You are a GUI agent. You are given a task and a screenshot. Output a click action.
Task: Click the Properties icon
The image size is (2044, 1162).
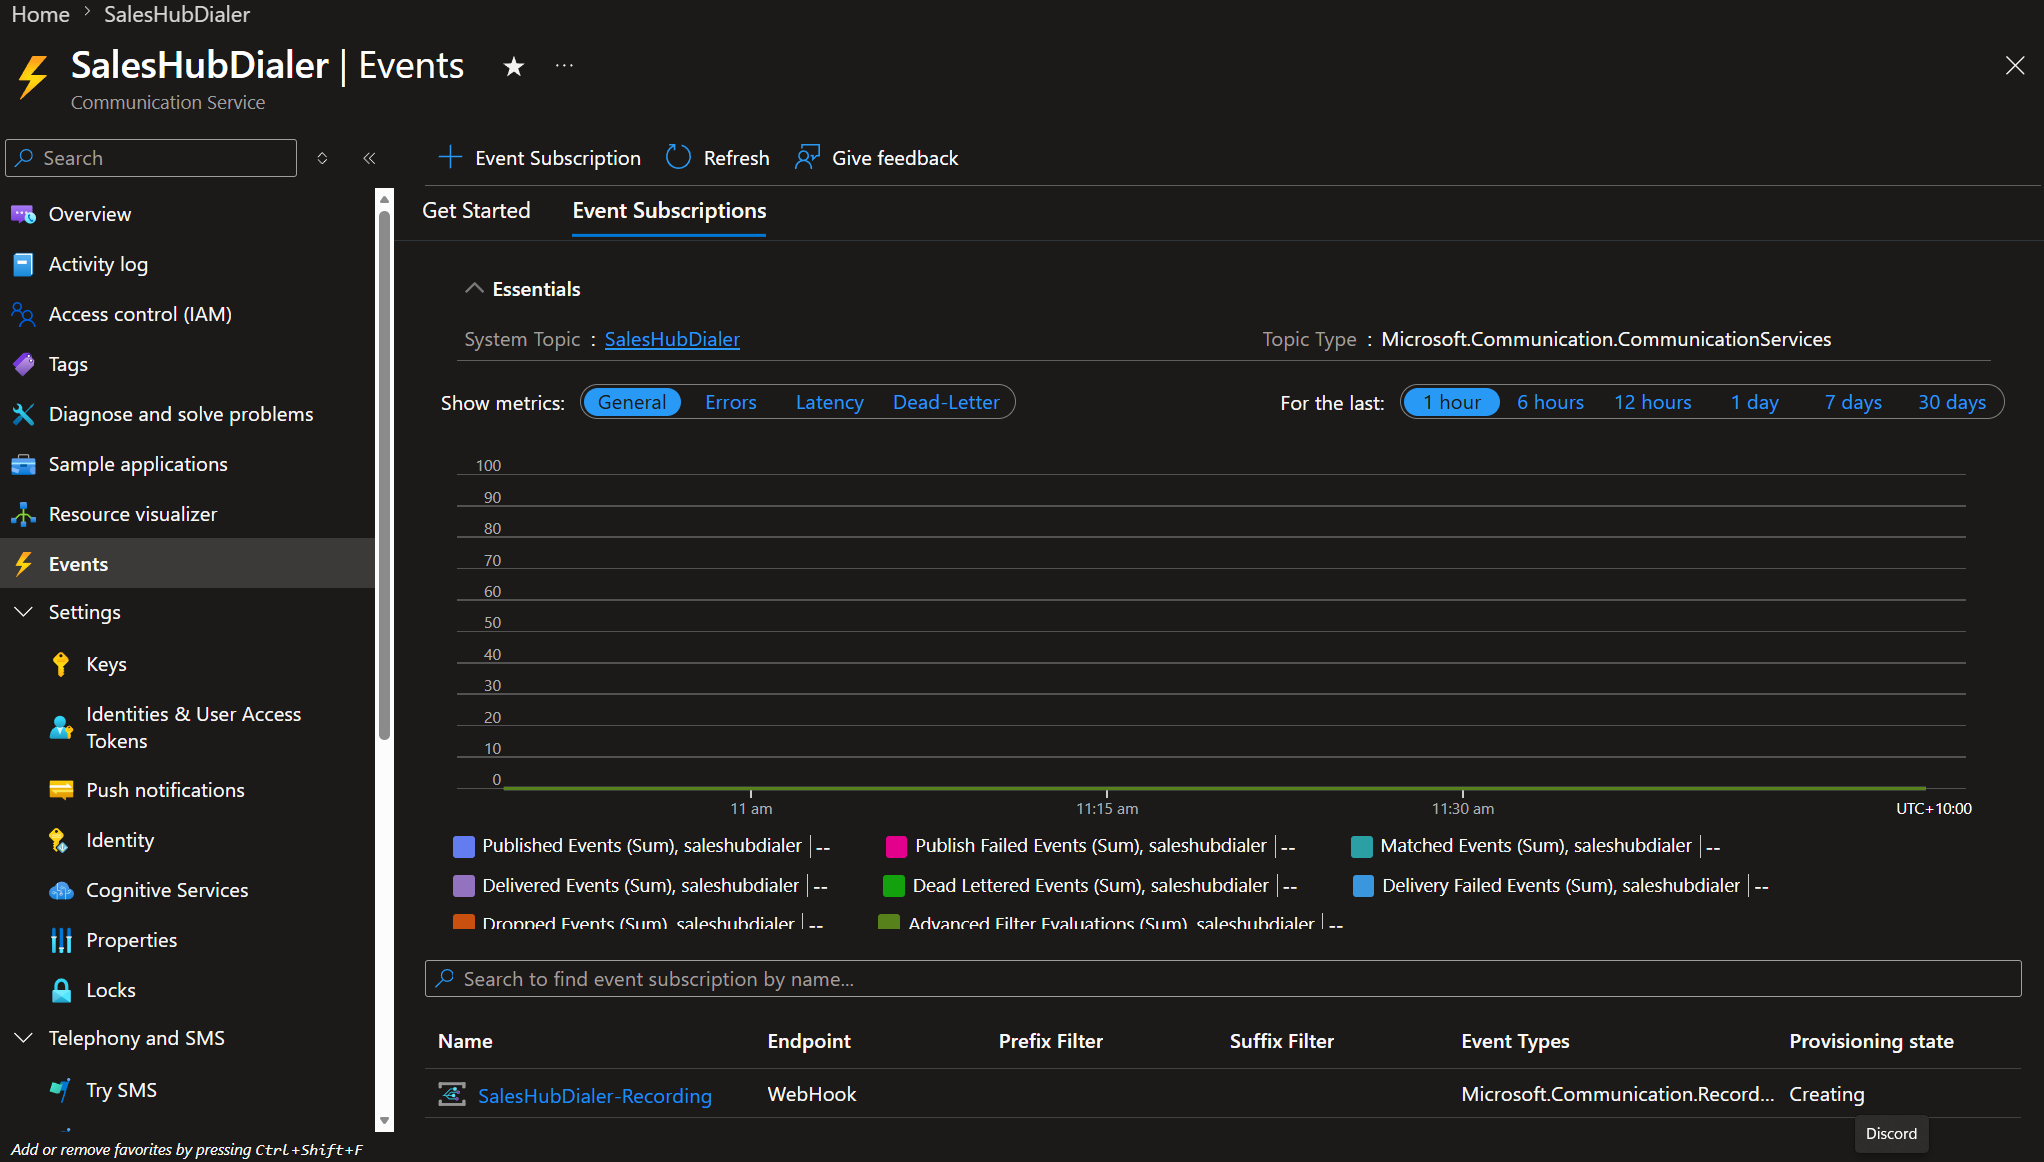click(61, 940)
